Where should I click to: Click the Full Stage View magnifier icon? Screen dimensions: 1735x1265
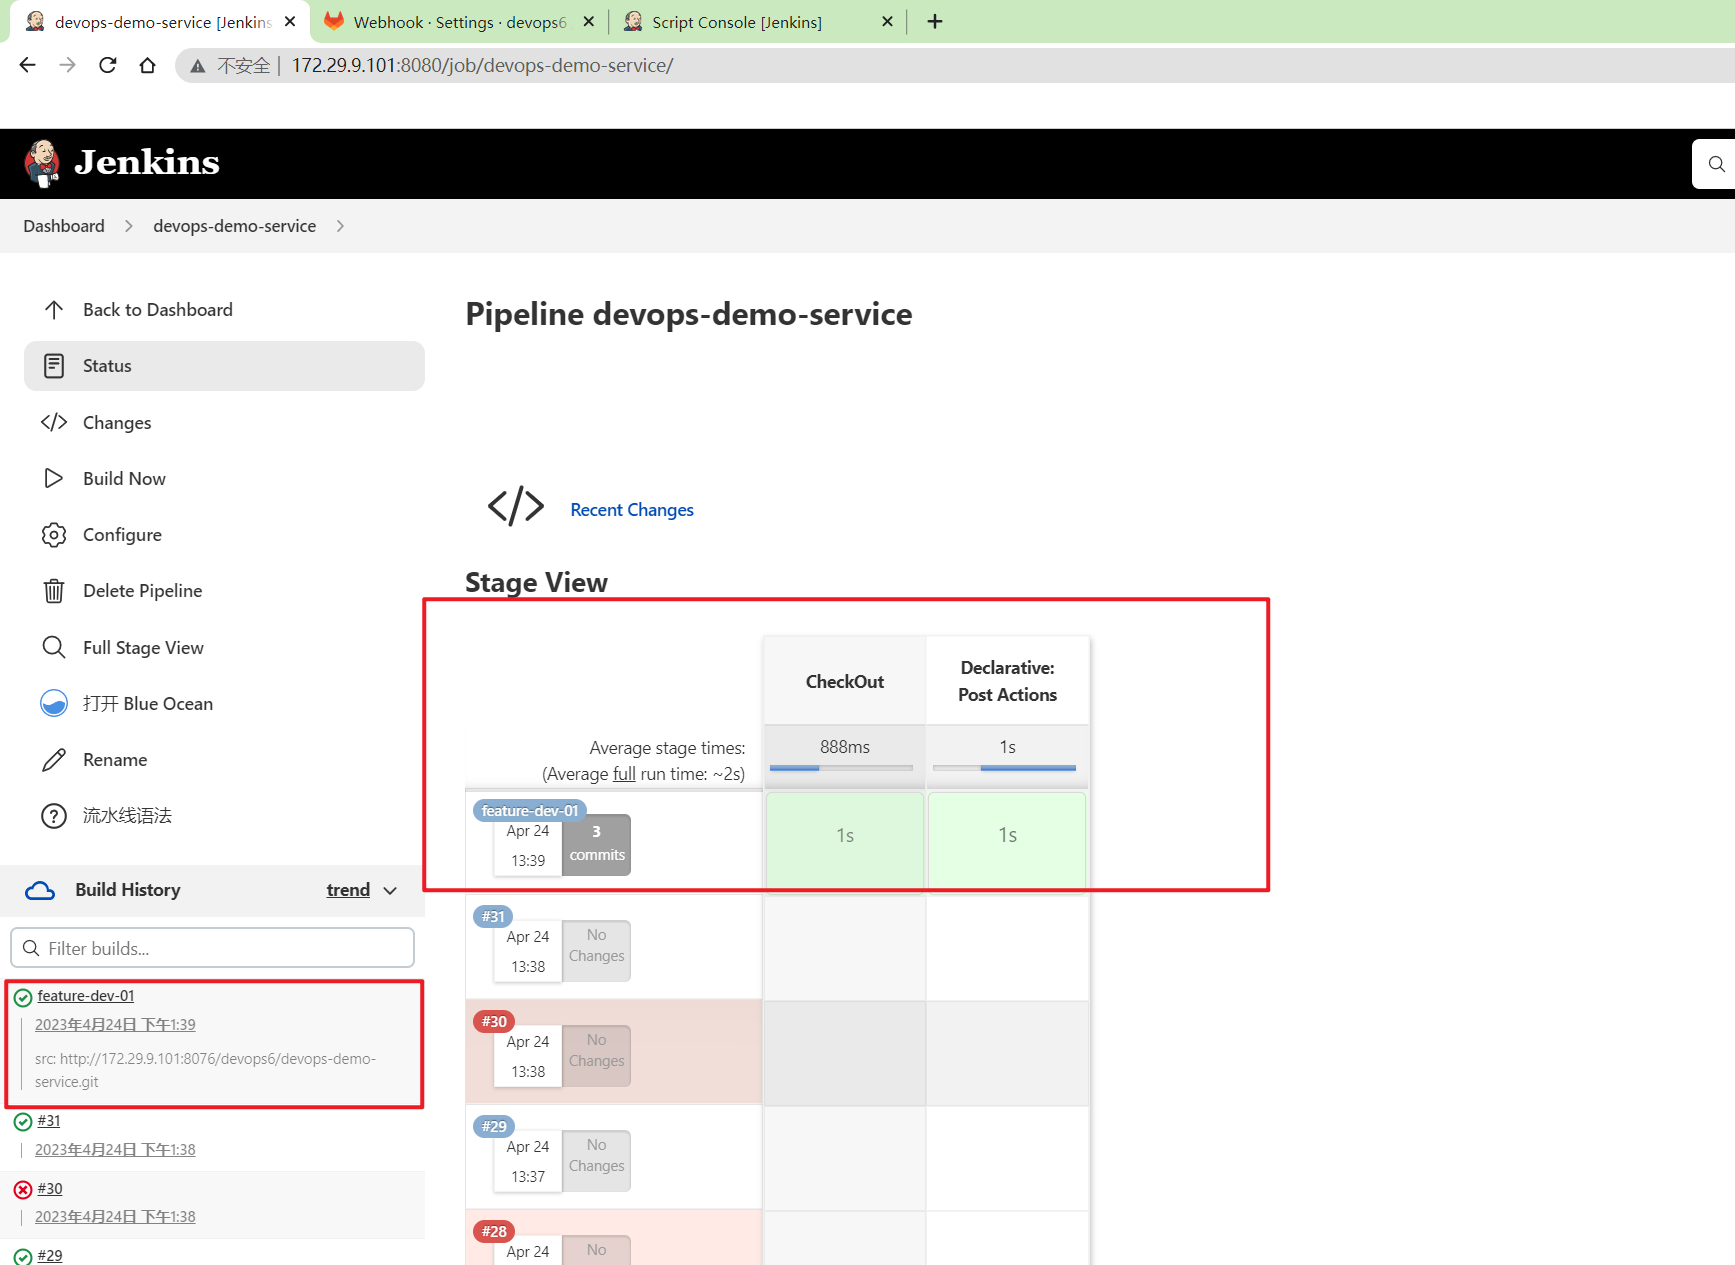click(x=54, y=647)
